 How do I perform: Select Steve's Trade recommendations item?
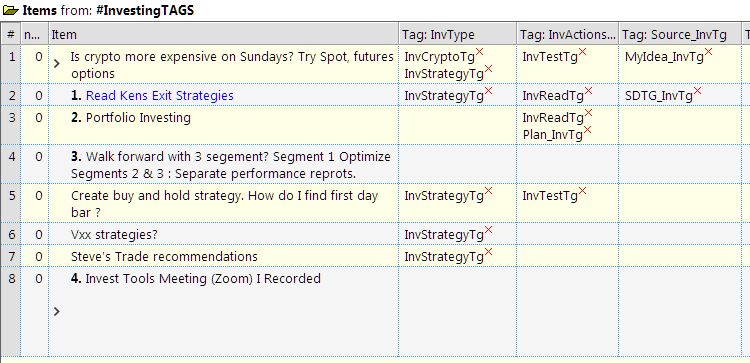click(164, 257)
